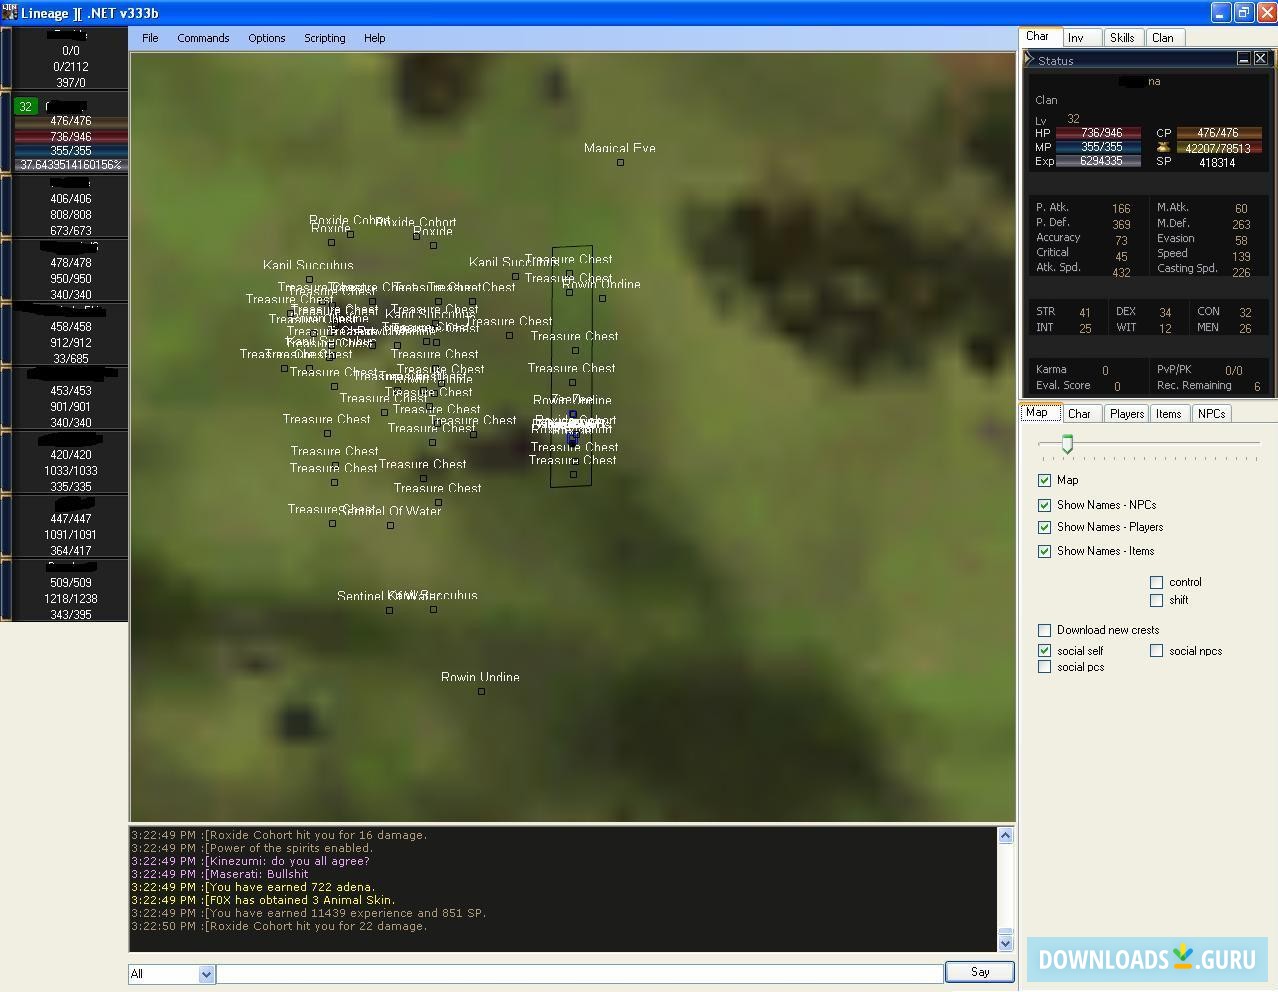Open the Players tab

click(x=1126, y=414)
